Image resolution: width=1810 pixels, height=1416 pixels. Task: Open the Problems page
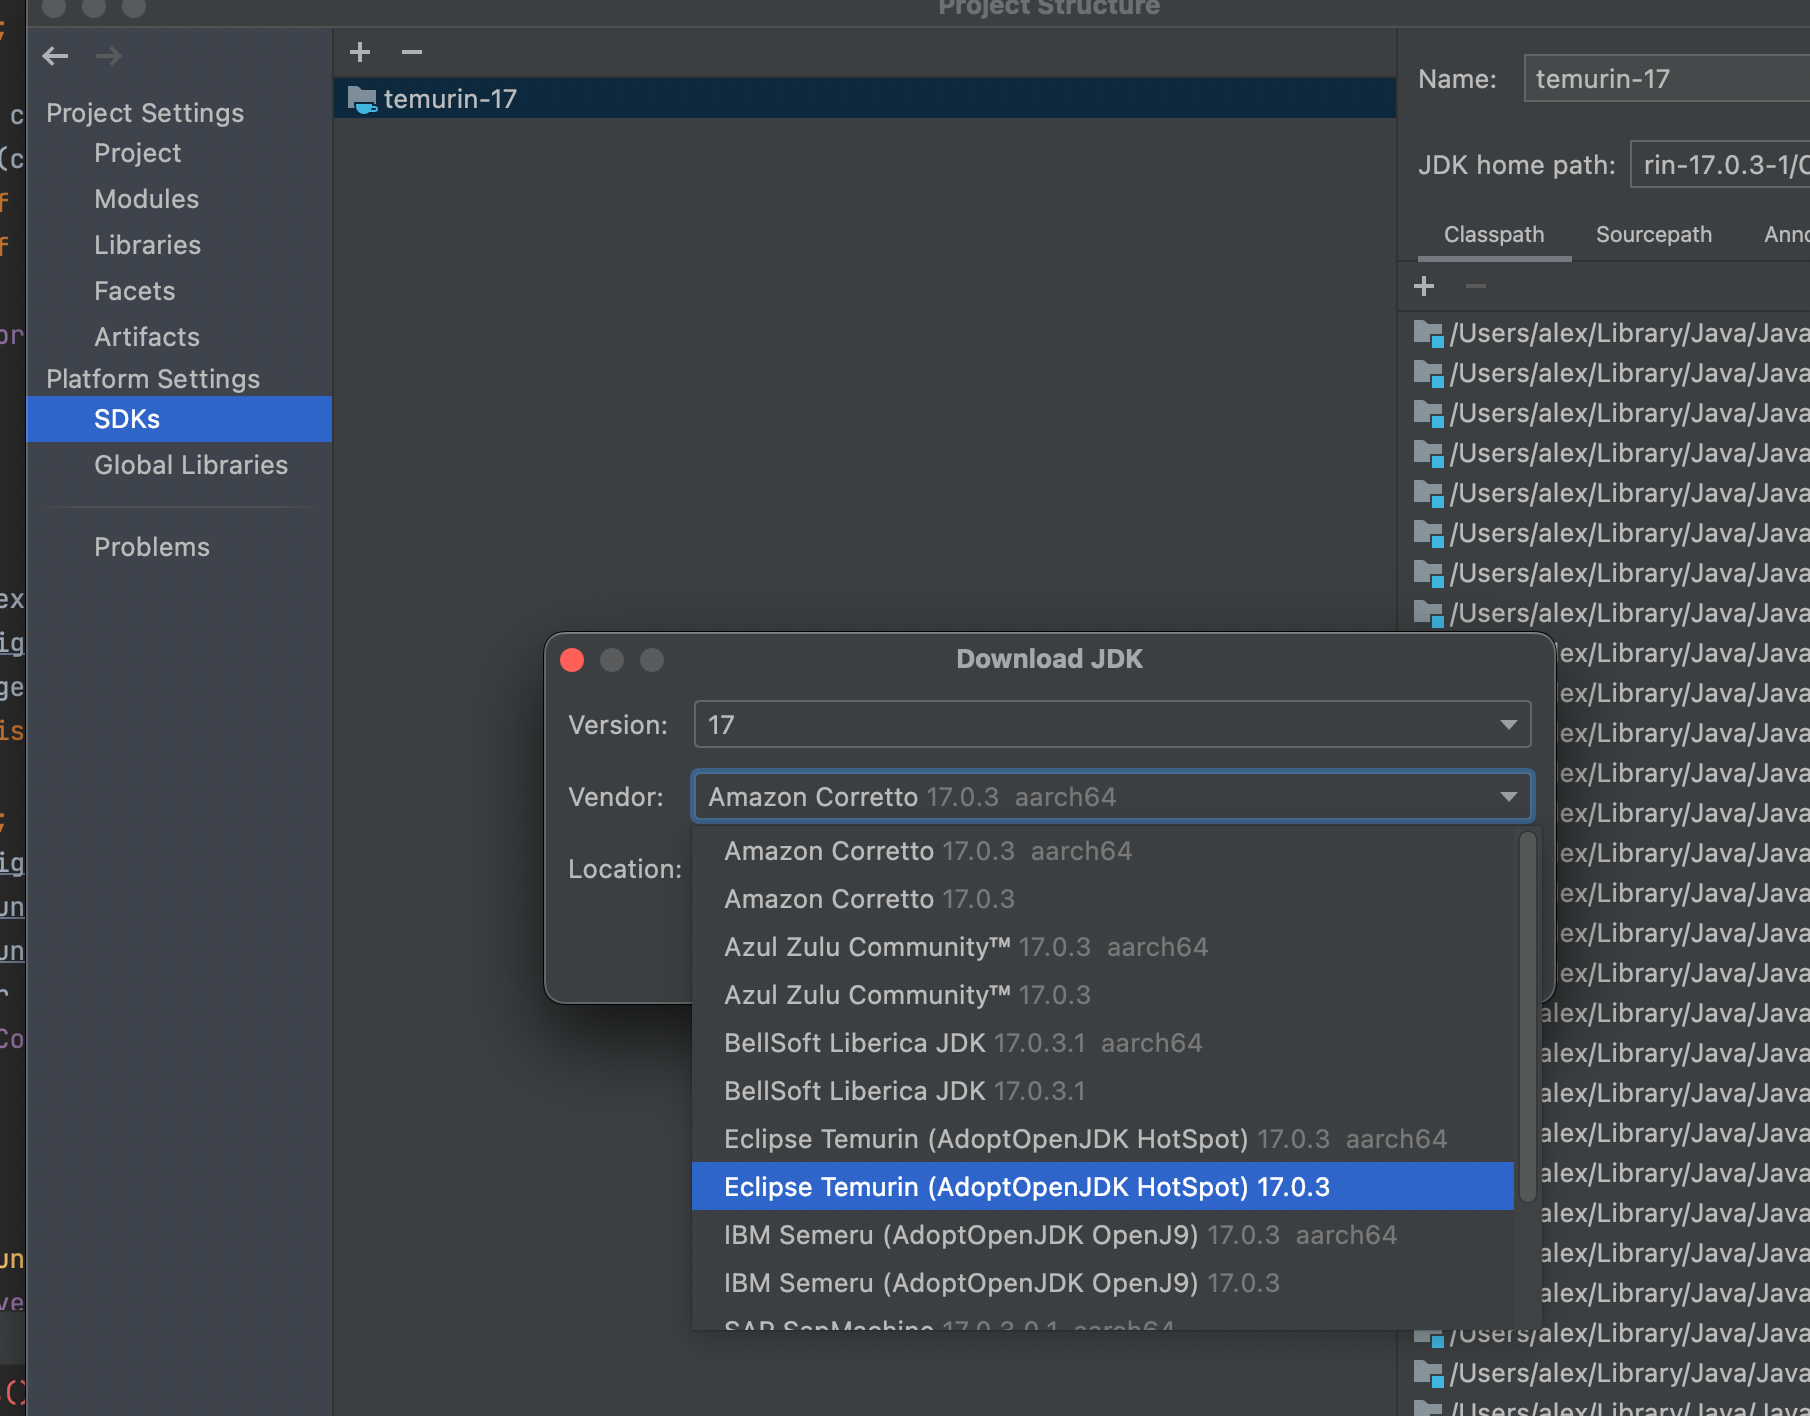coord(152,547)
